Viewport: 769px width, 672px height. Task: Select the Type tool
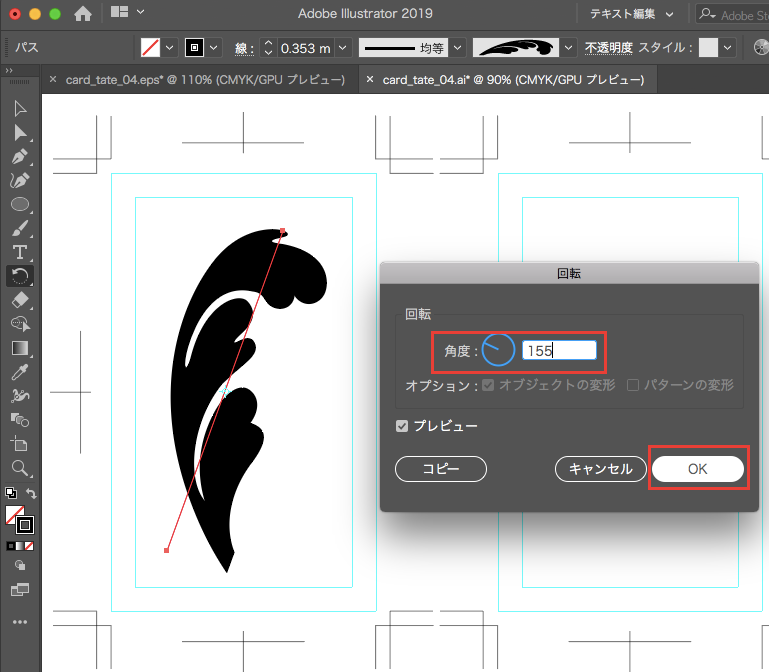point(19,252)
